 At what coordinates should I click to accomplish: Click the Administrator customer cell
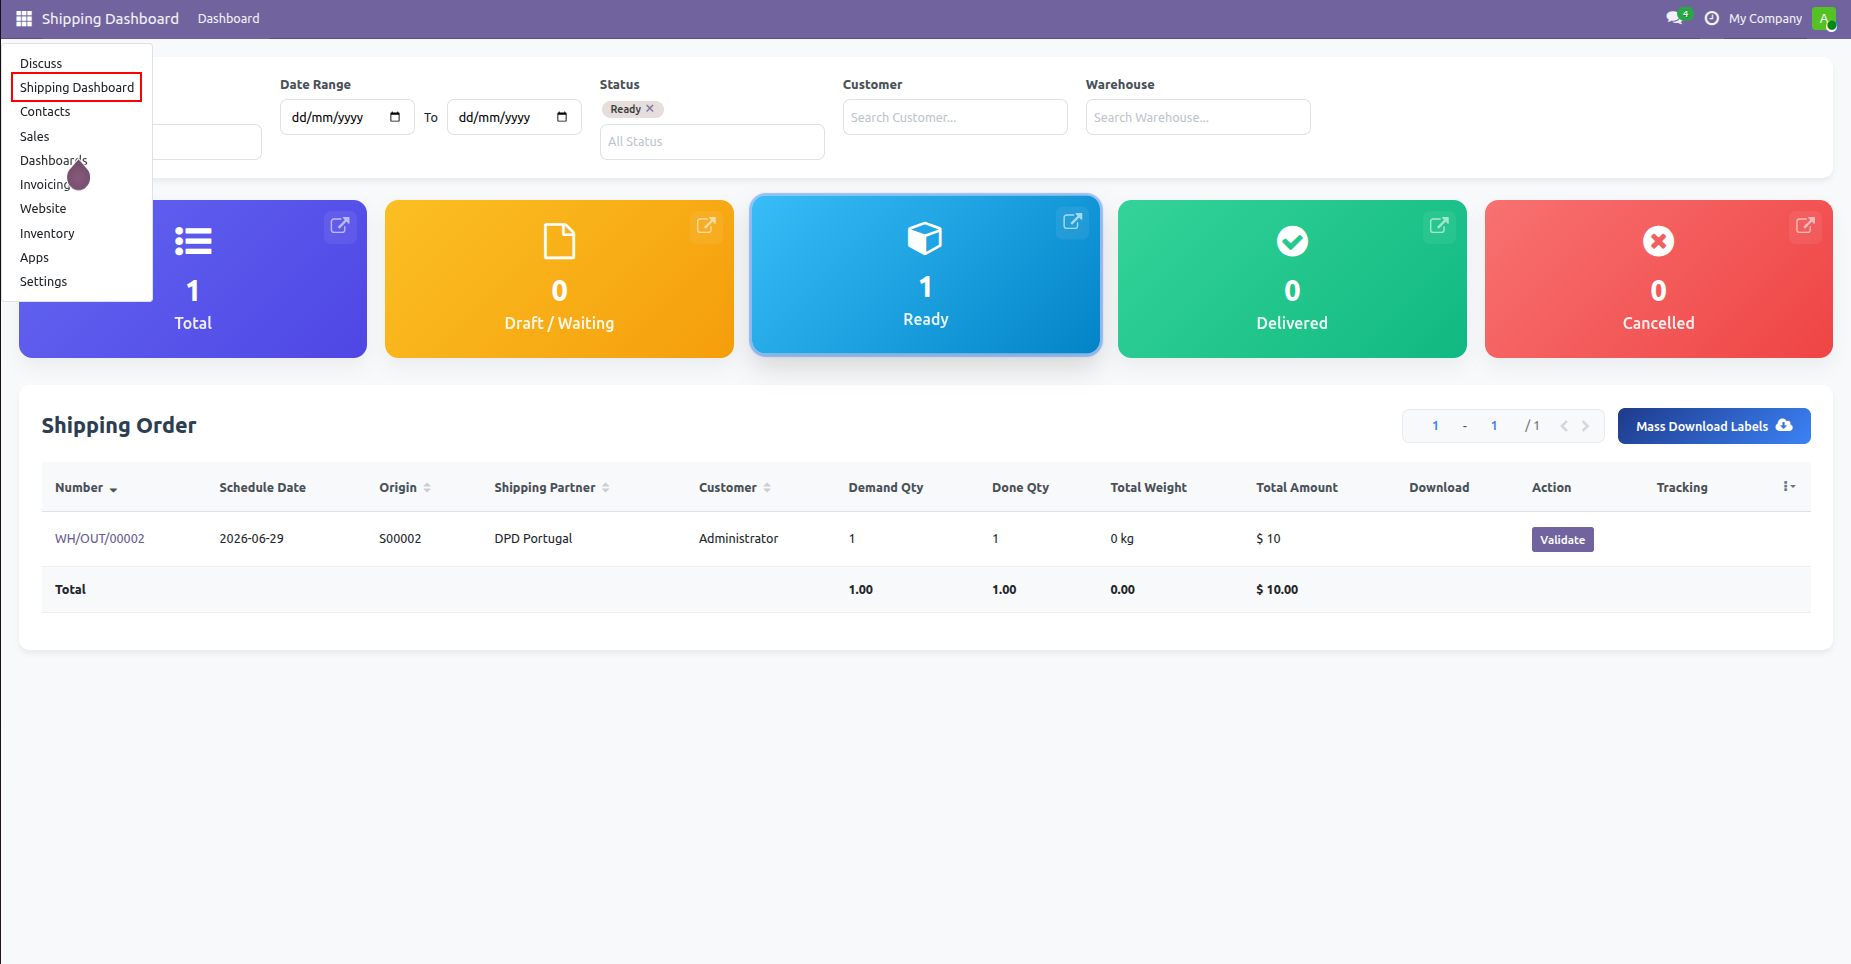point(738,538)
